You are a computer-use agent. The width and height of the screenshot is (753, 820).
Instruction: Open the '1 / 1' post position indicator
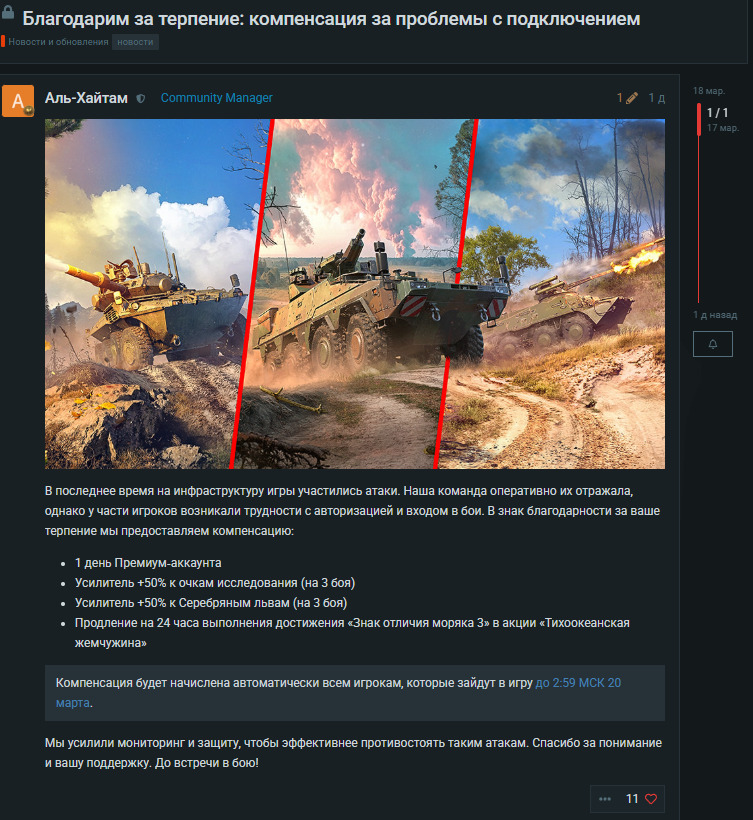(x=717, y=113)
